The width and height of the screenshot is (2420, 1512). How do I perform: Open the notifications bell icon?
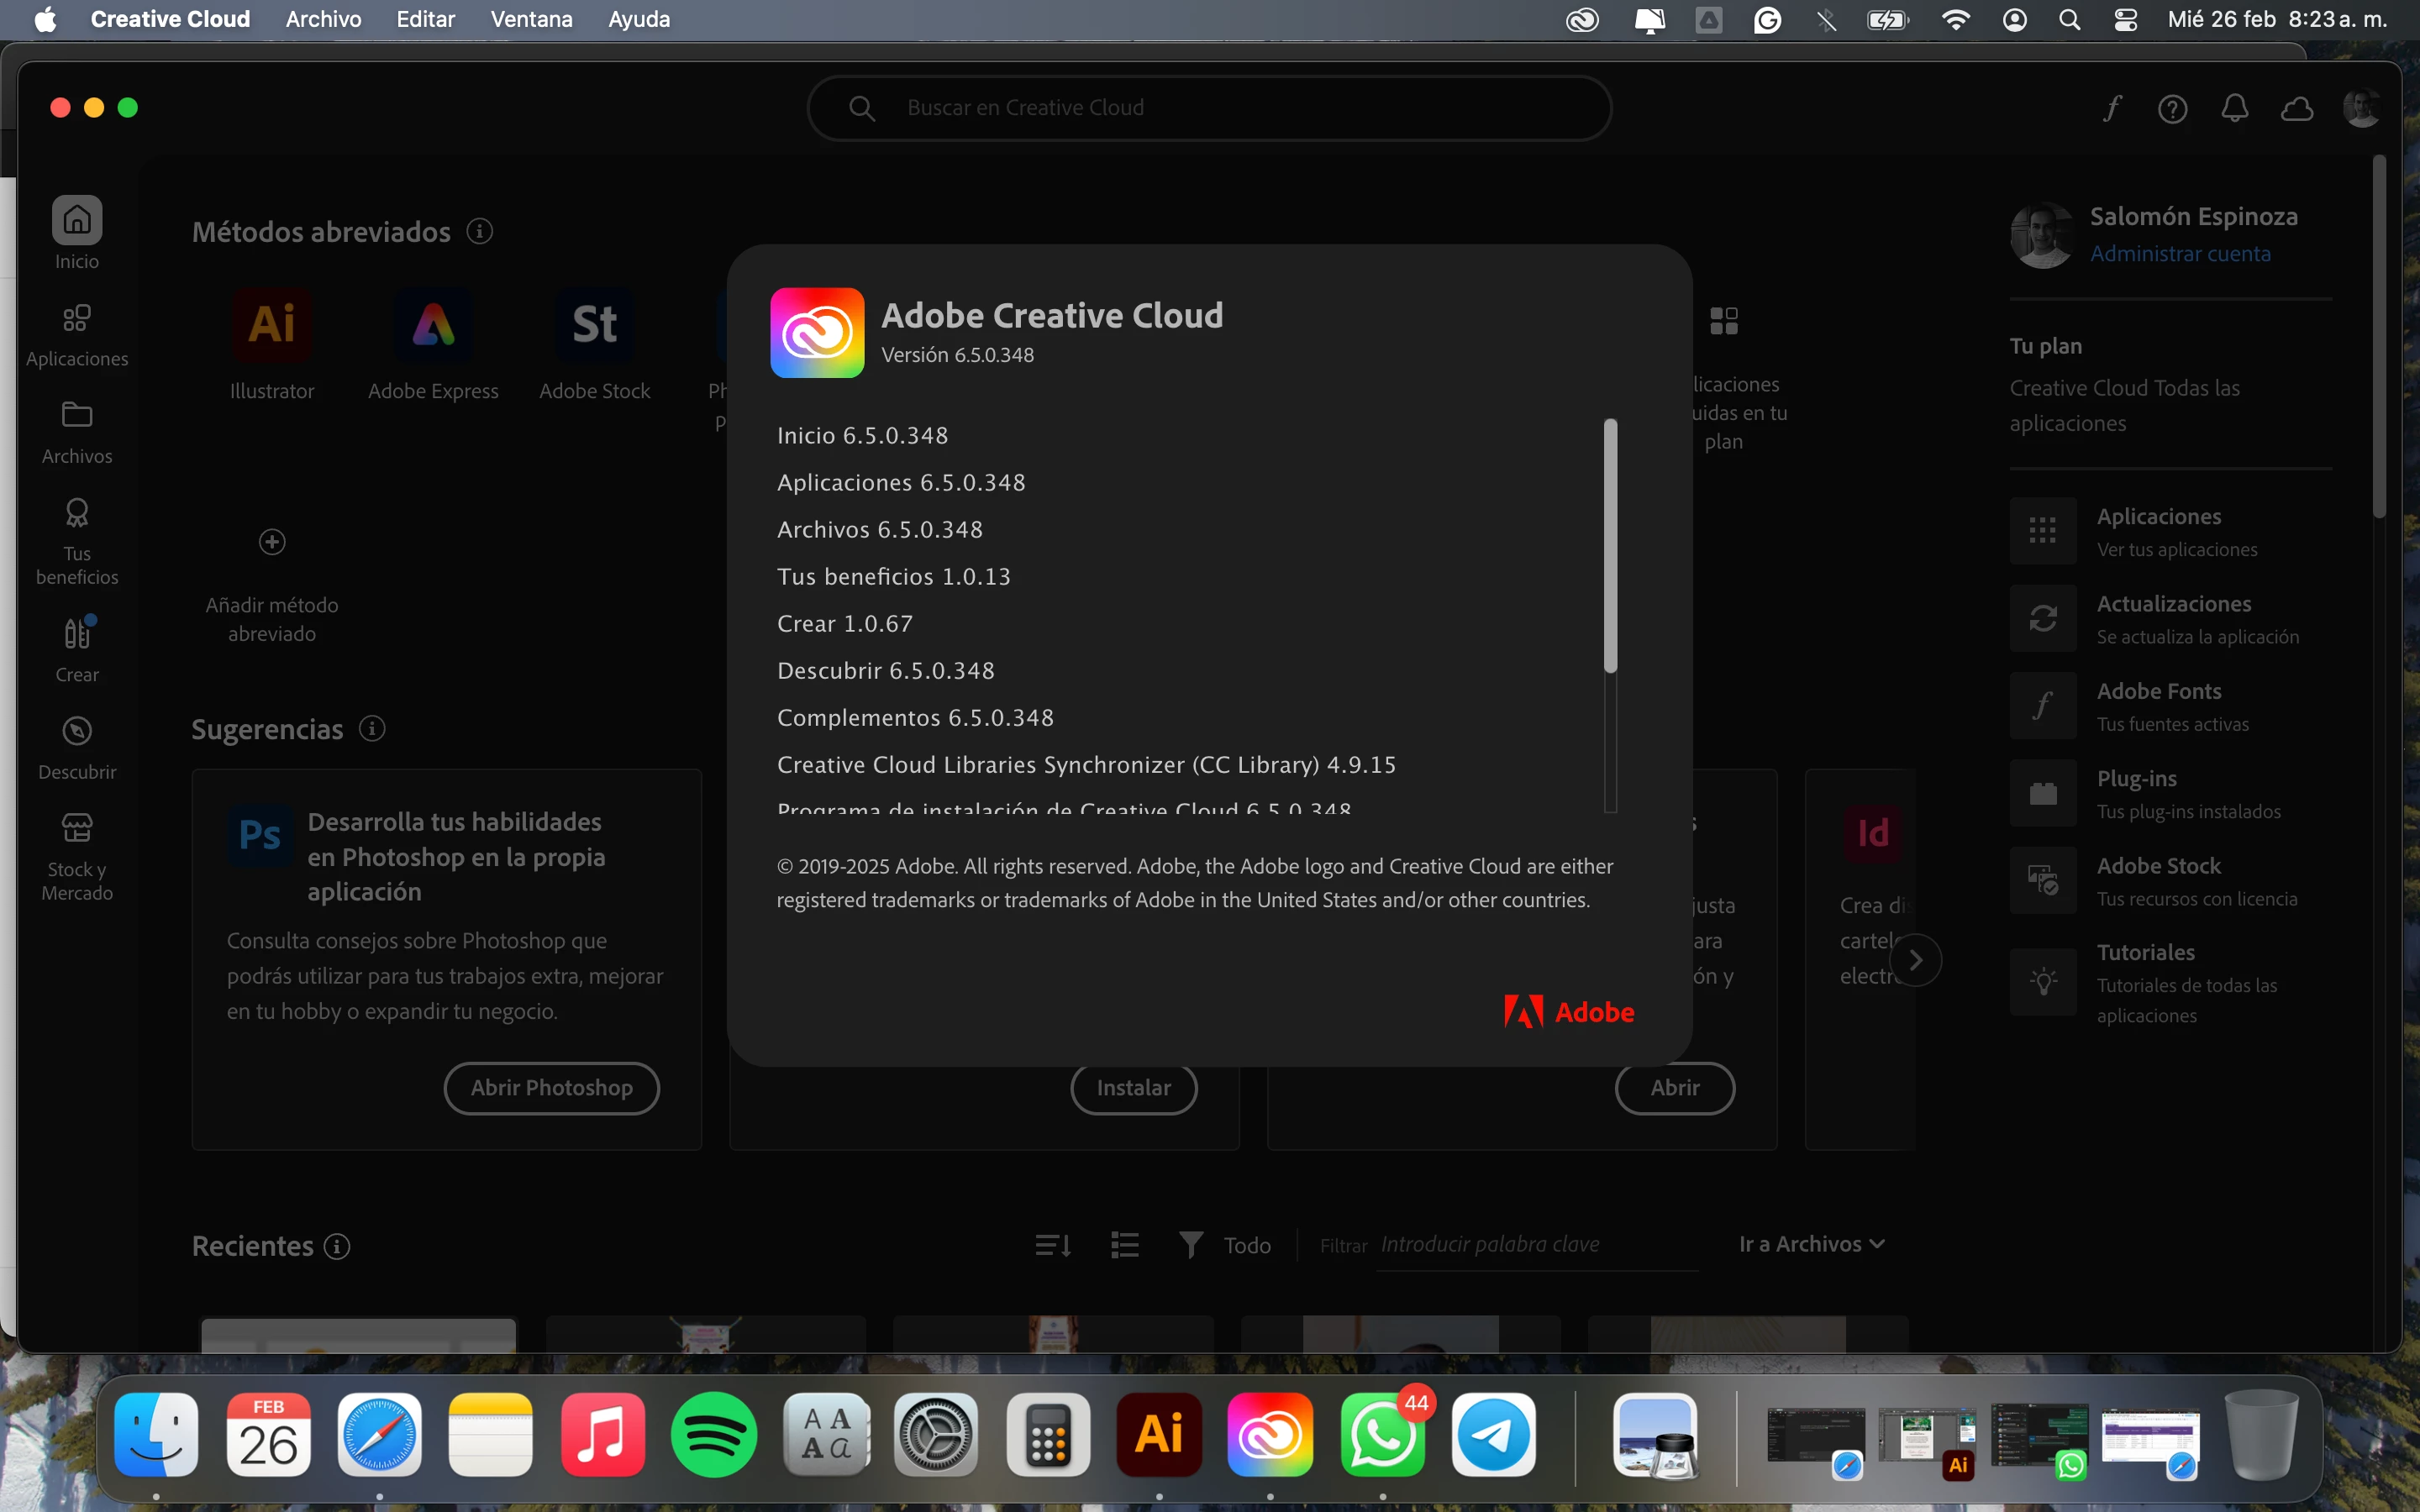click(x=2234, y=108)
